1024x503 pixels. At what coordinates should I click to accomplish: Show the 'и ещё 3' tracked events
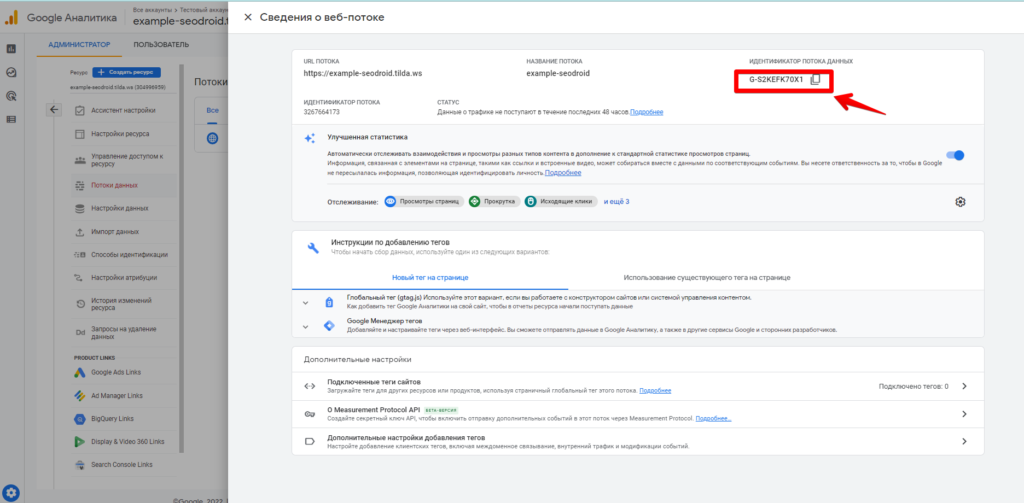click(x=616, y=202)
